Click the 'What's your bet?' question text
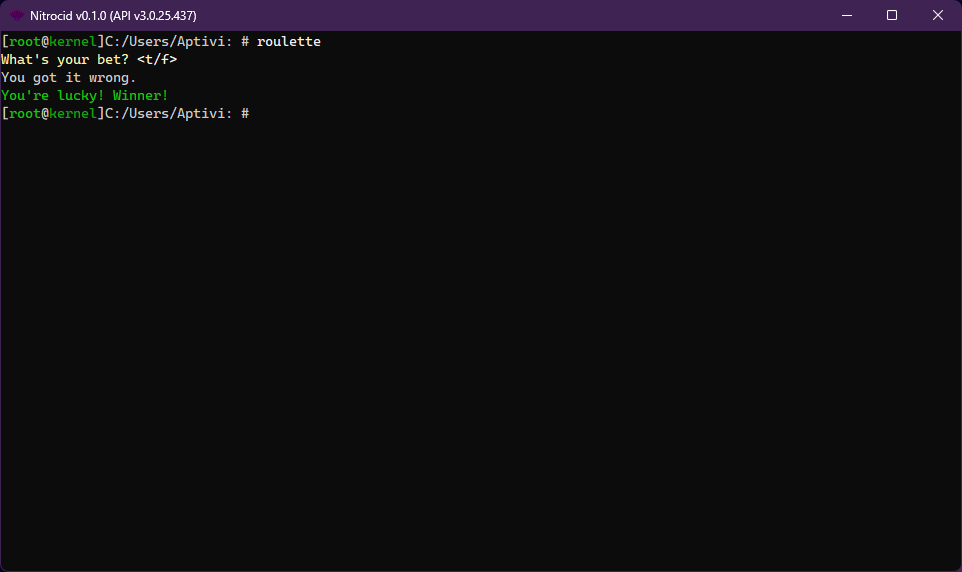This screenshot has width=962, height=572. [65, 60]
